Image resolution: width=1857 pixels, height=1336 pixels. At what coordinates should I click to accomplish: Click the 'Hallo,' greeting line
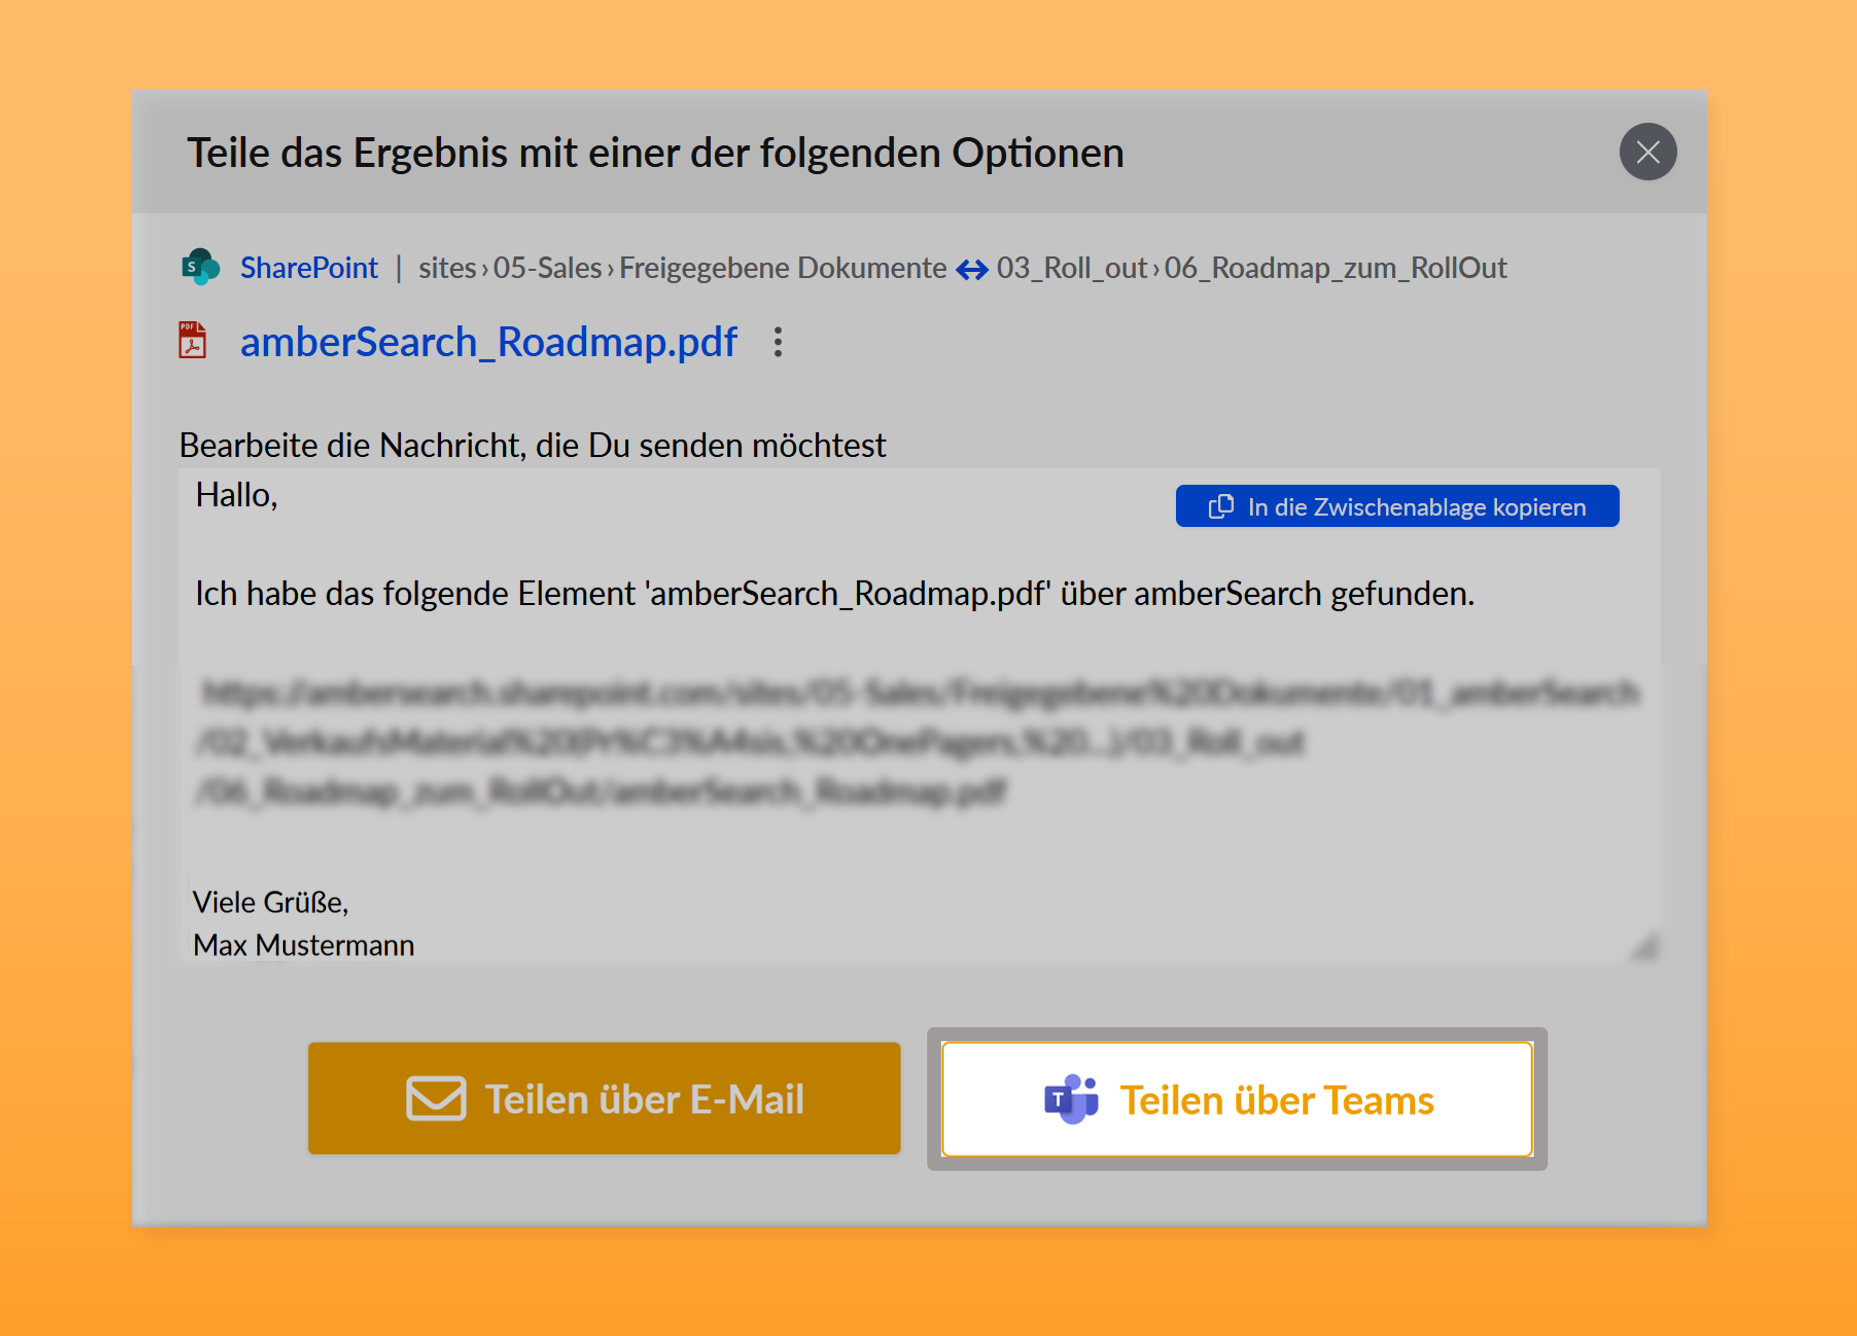[x=236, y=495]
